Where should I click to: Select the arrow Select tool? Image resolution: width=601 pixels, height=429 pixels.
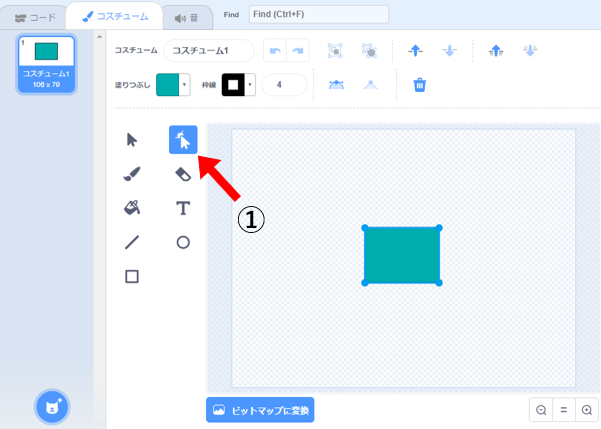132,140
